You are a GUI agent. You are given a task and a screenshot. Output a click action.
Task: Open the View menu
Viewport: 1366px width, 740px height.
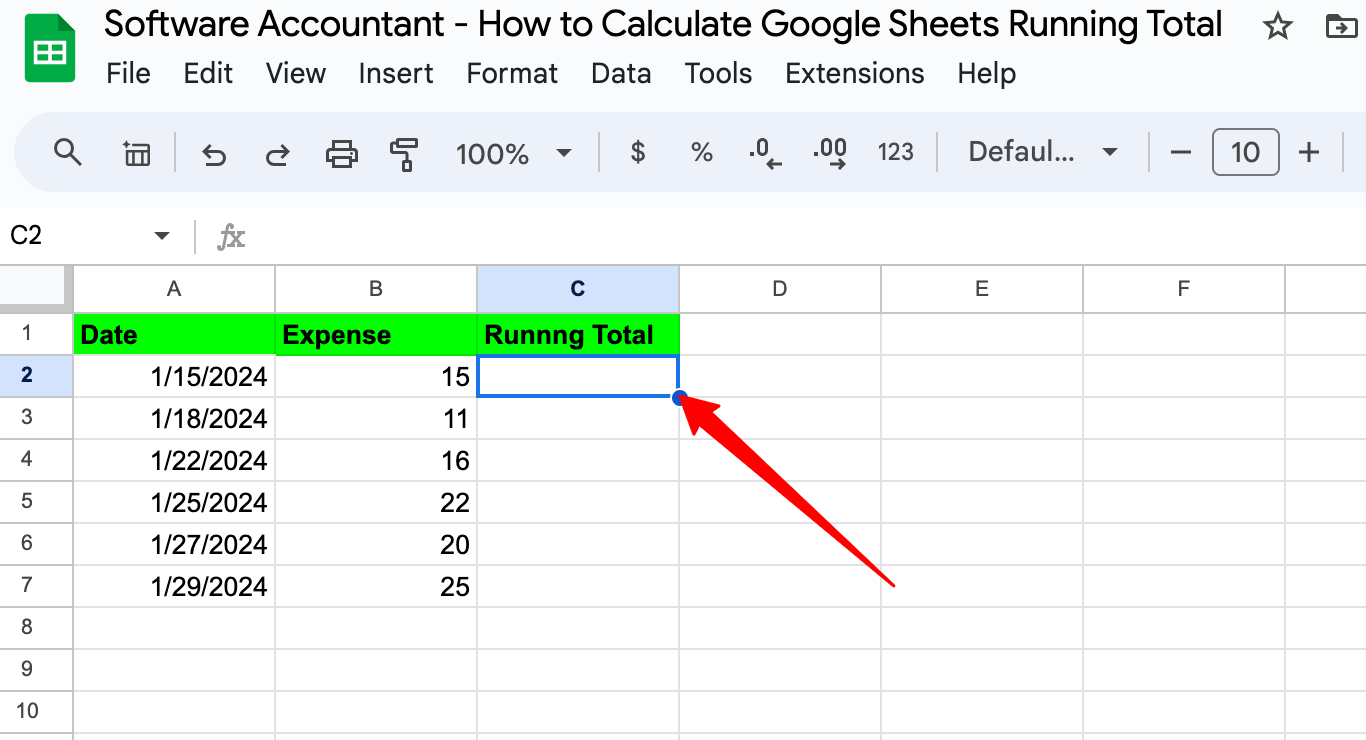(x=296, y=73)
